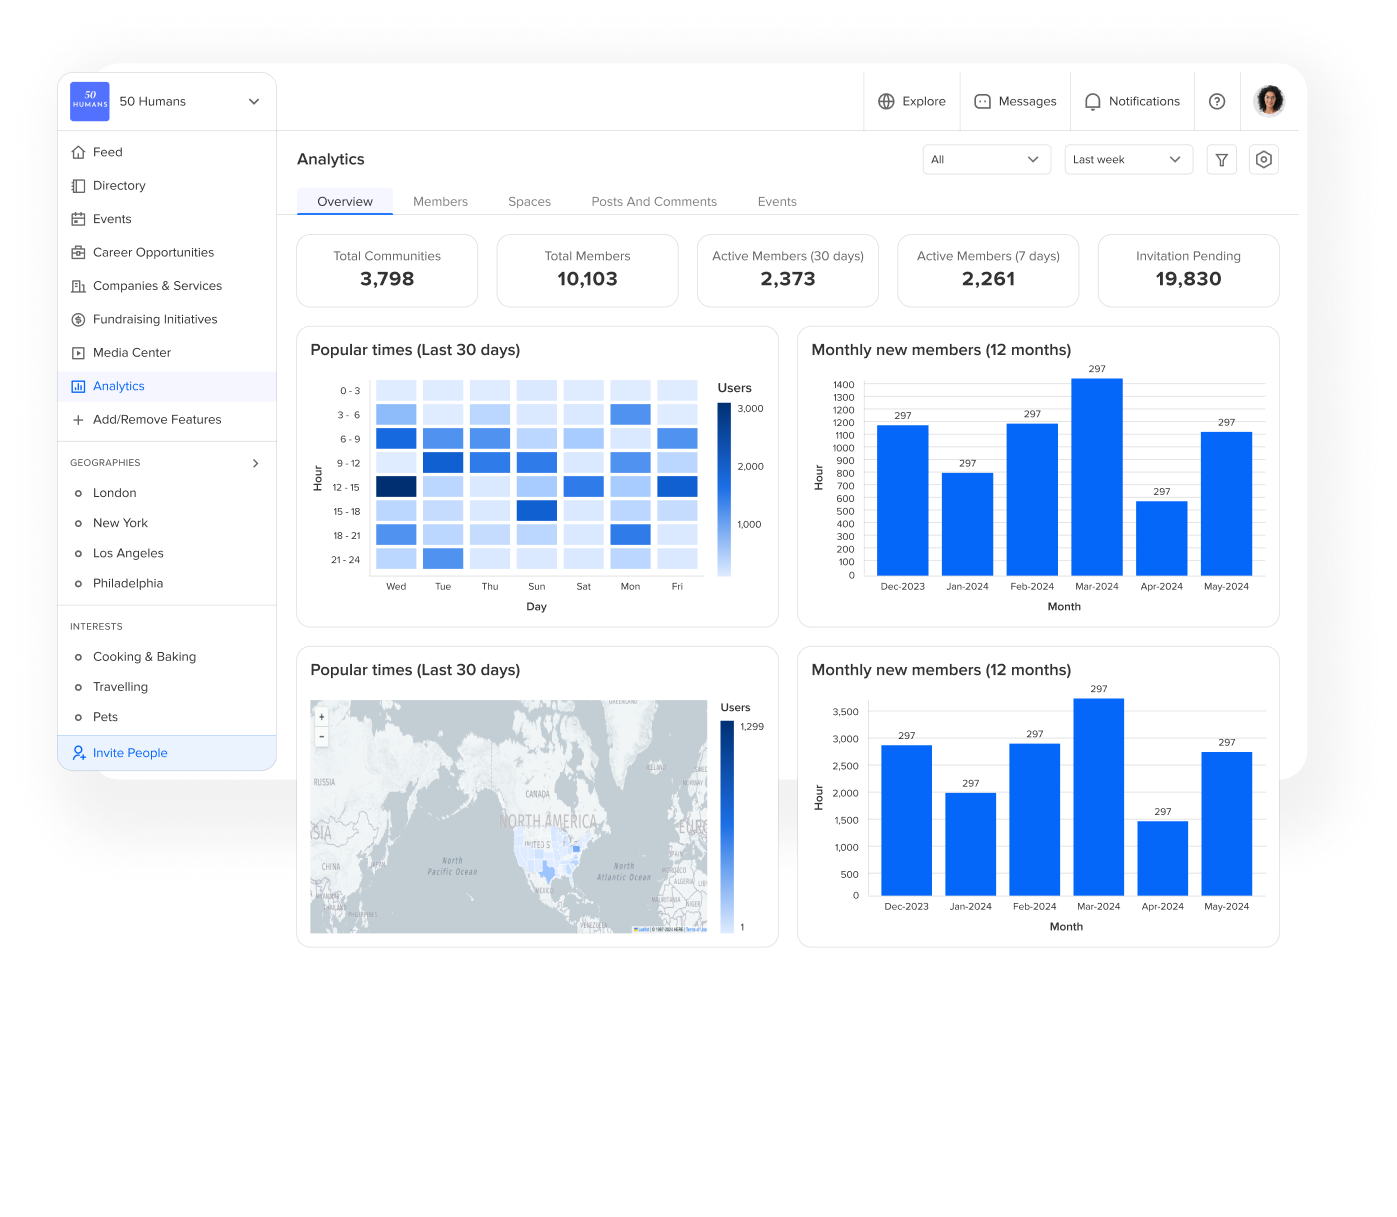Switch to the Spaces tab
This screenshot has height=1217, width=1397.
click(529, 201)
